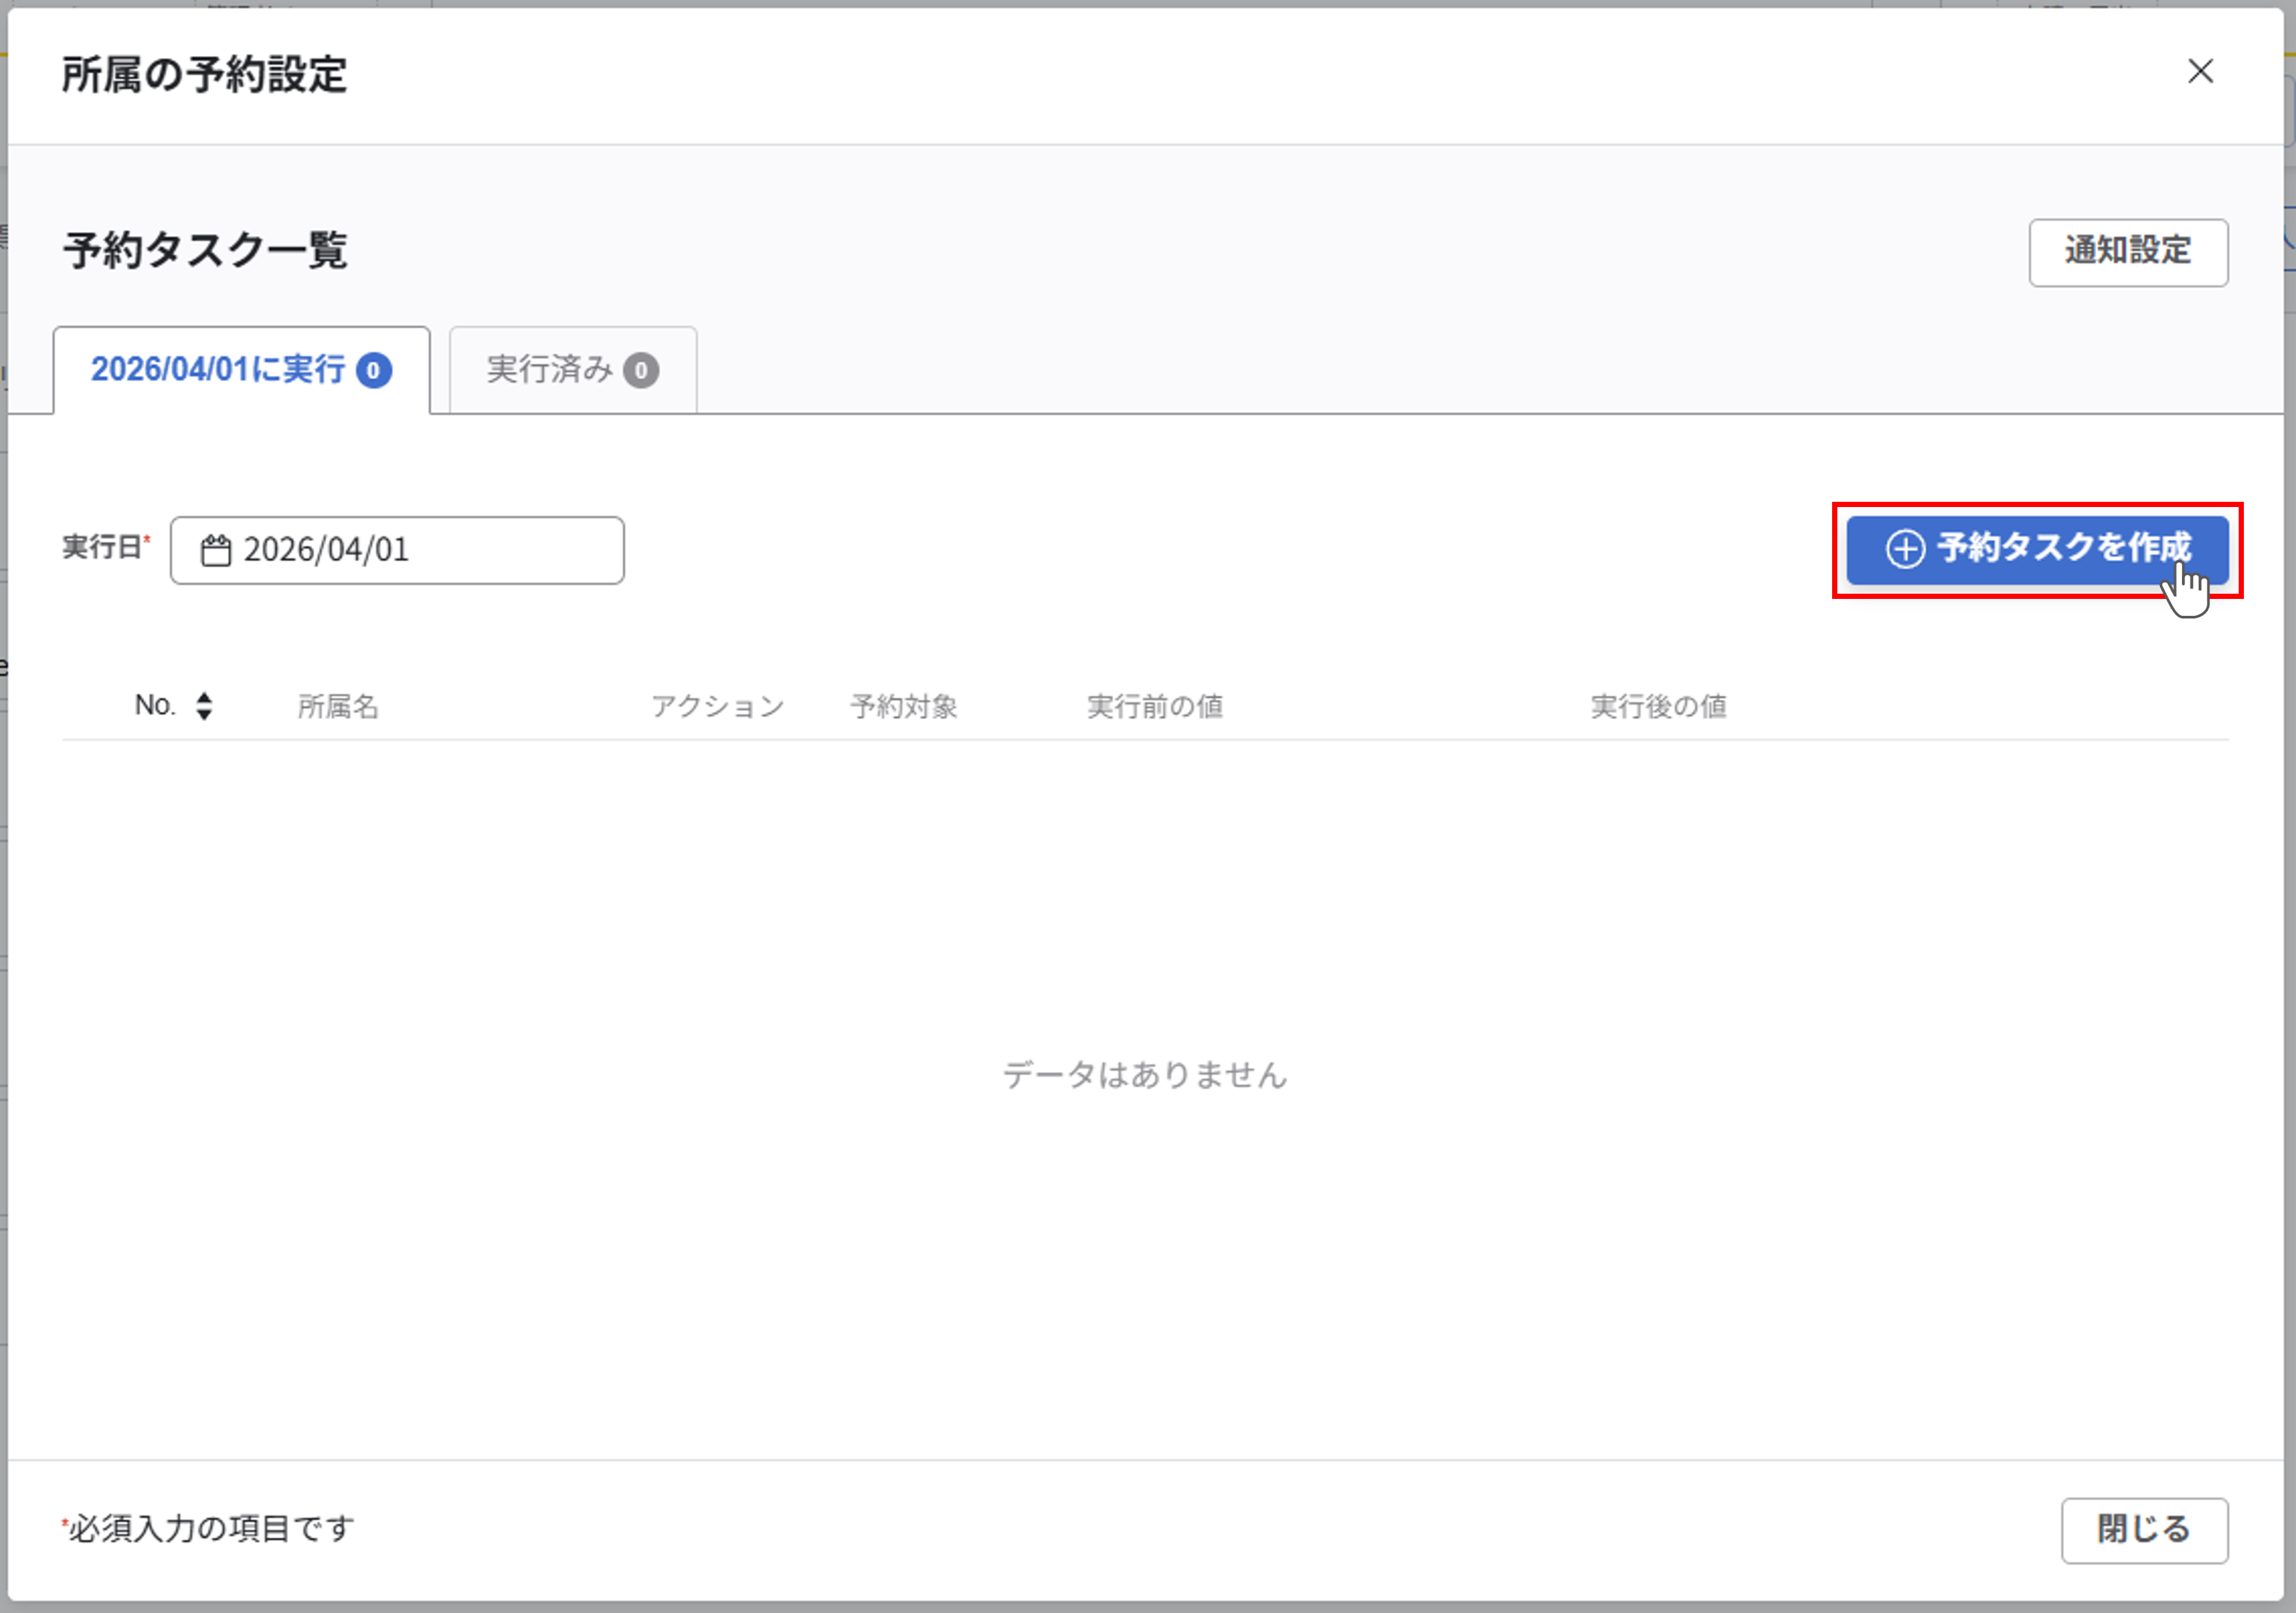Click the 予約対象 column header
2296x1613 pixels.
coord(904,707)
